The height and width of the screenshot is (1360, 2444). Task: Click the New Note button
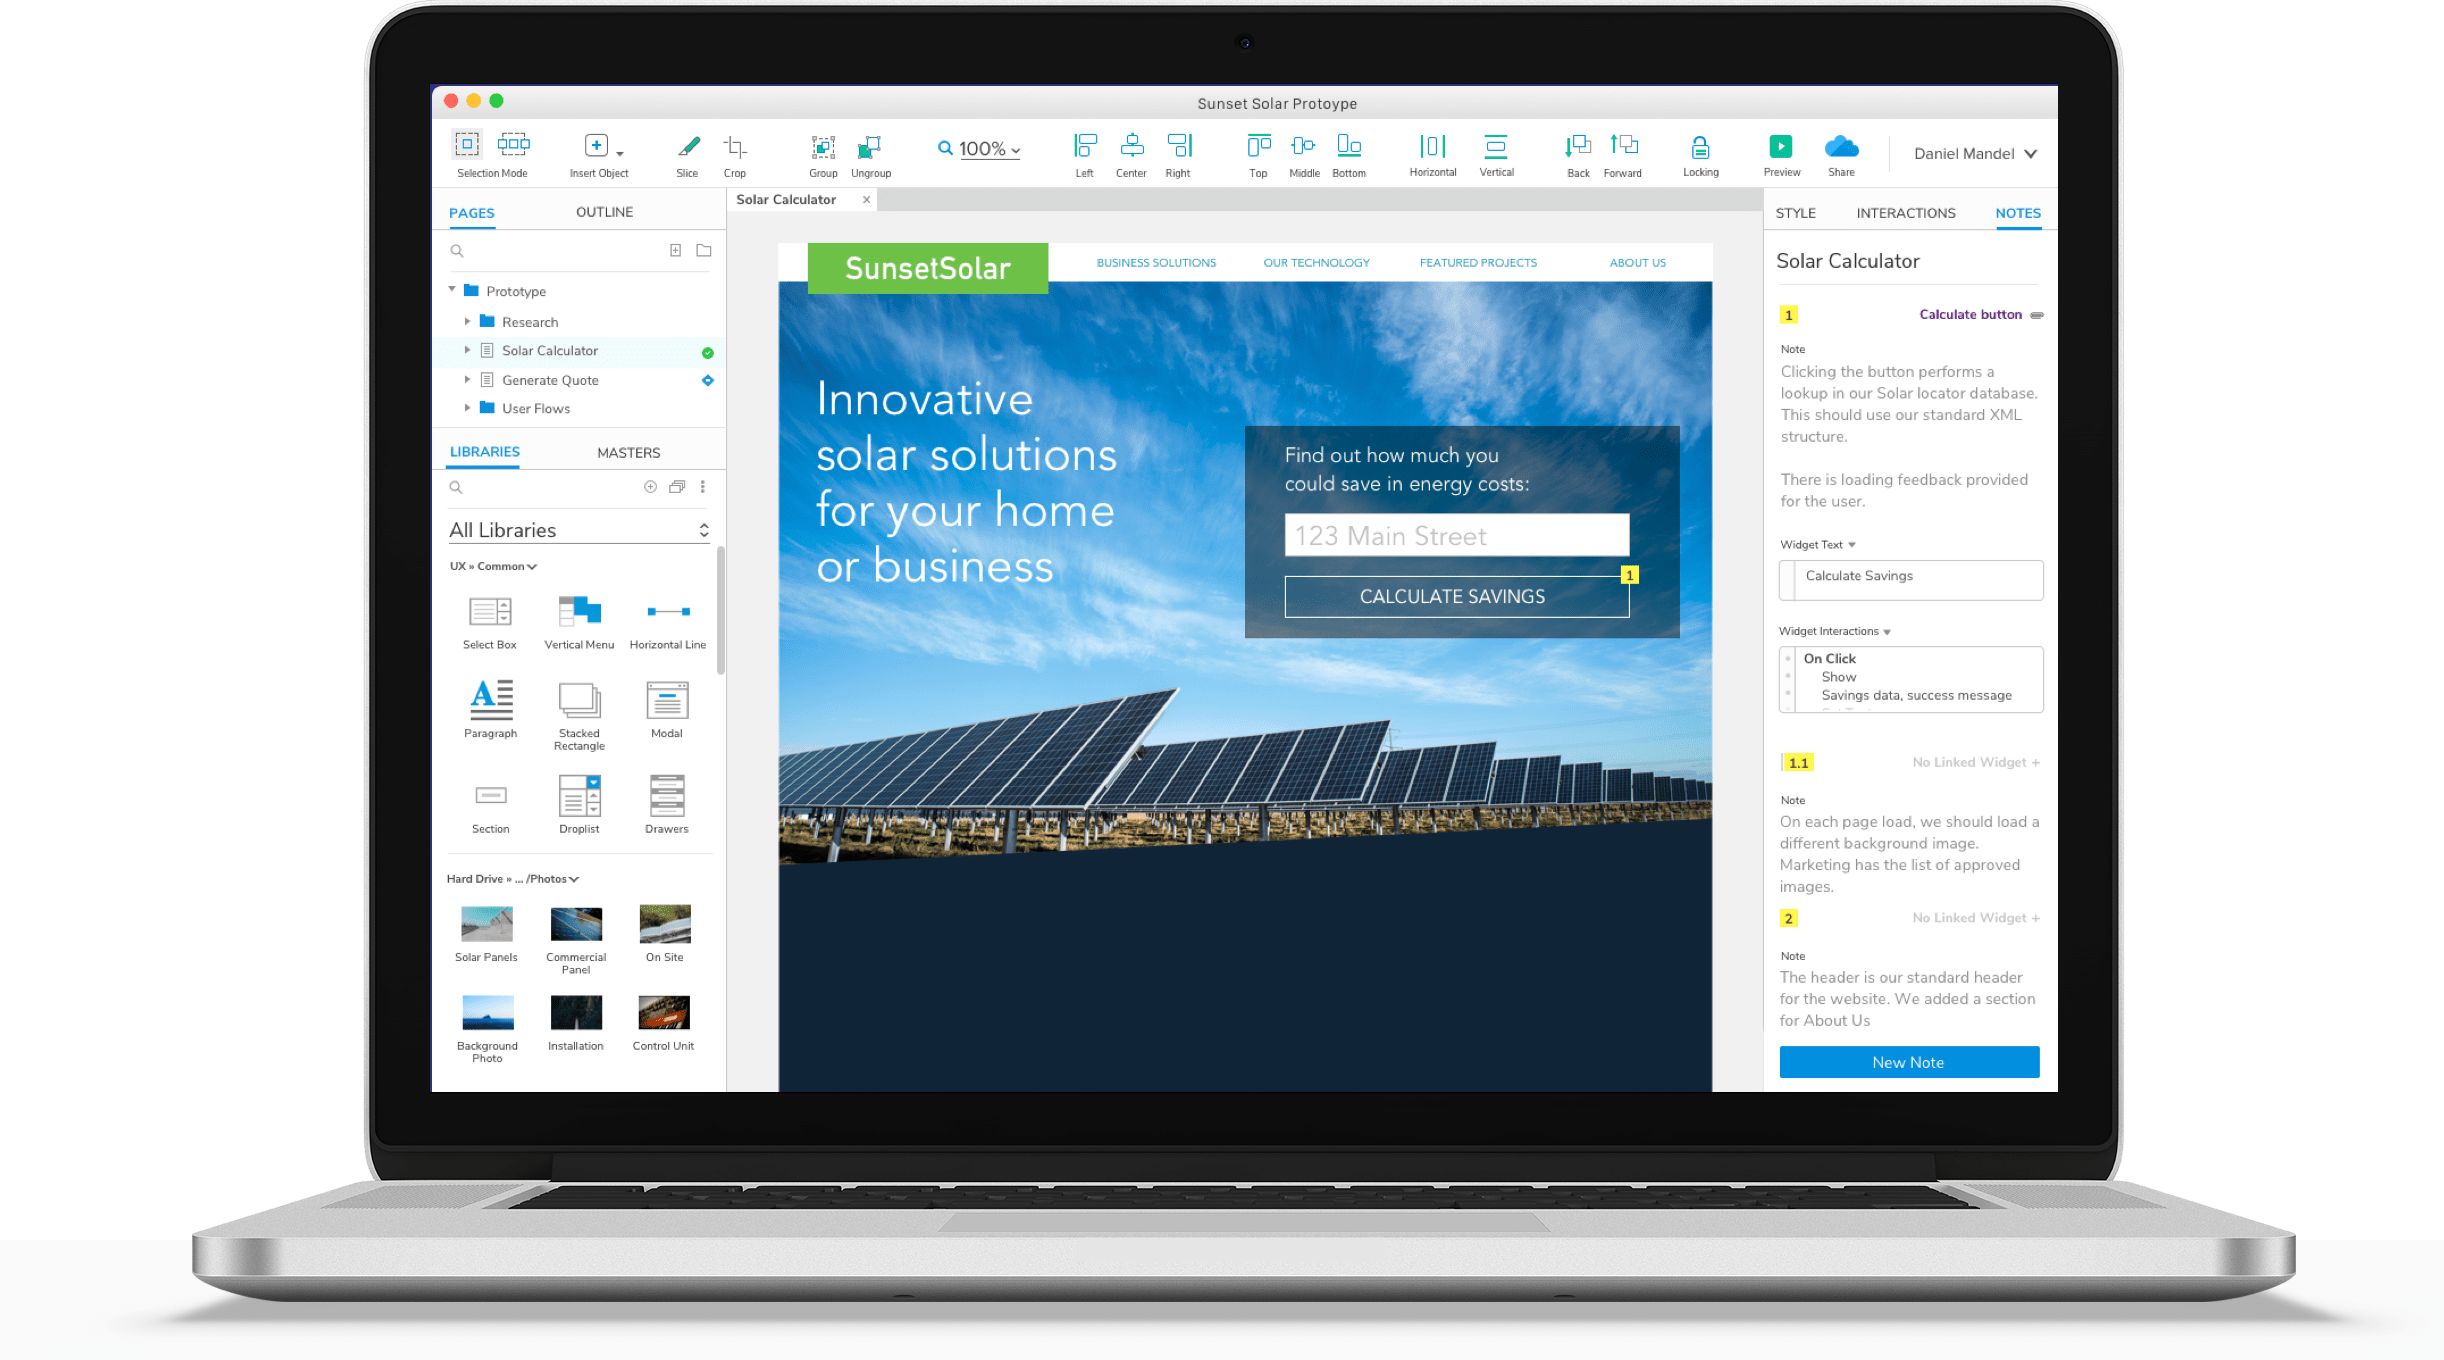click(1908, 1062)
